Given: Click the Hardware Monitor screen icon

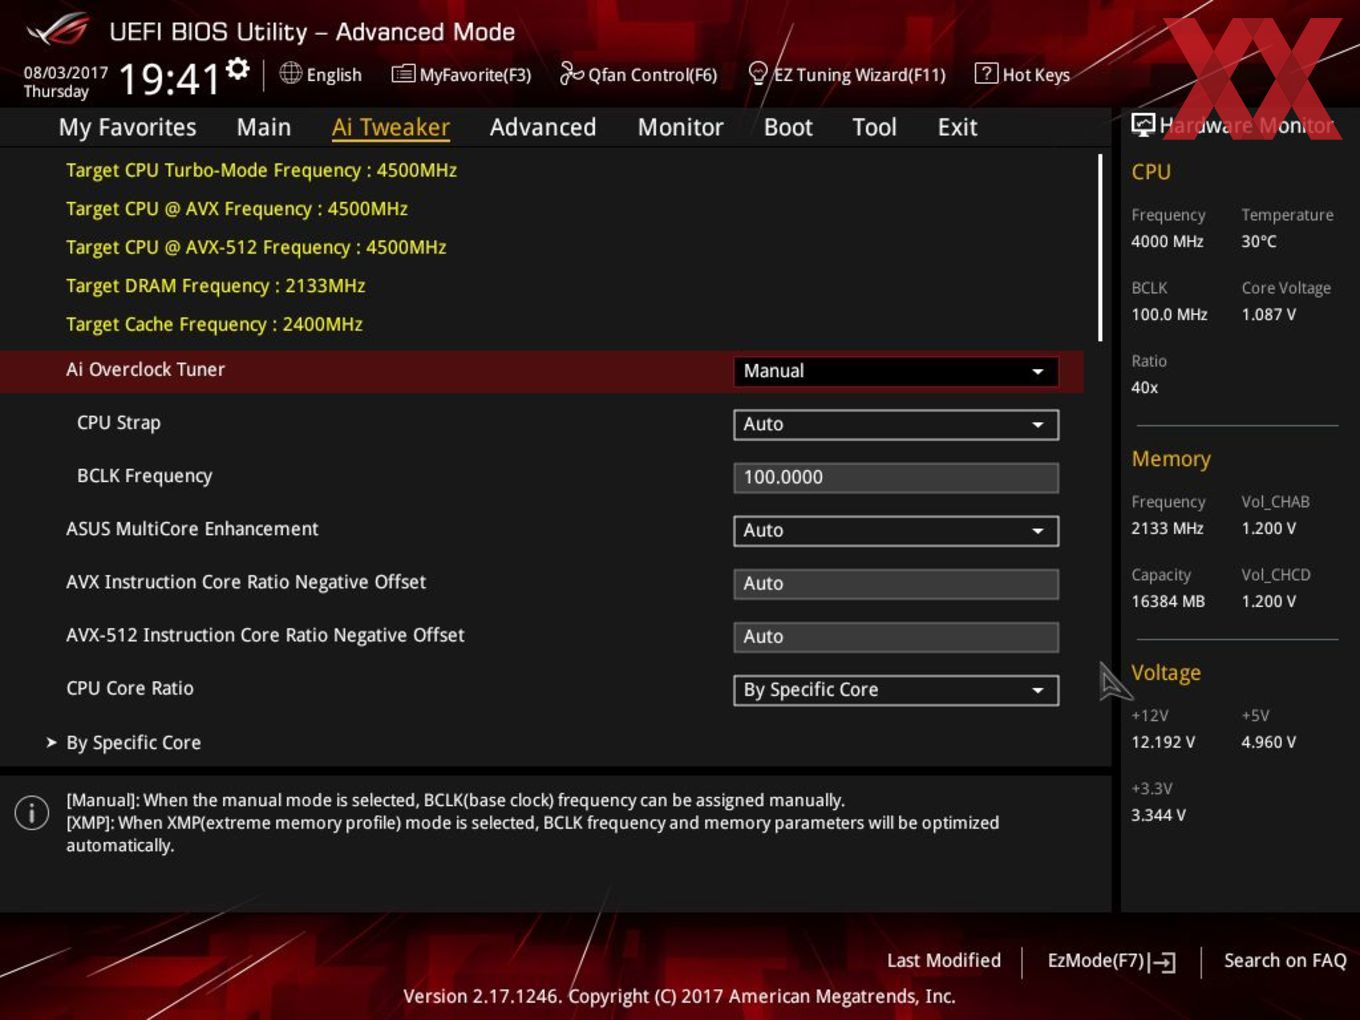Looking at the screenshot, I should point(1142,125).
